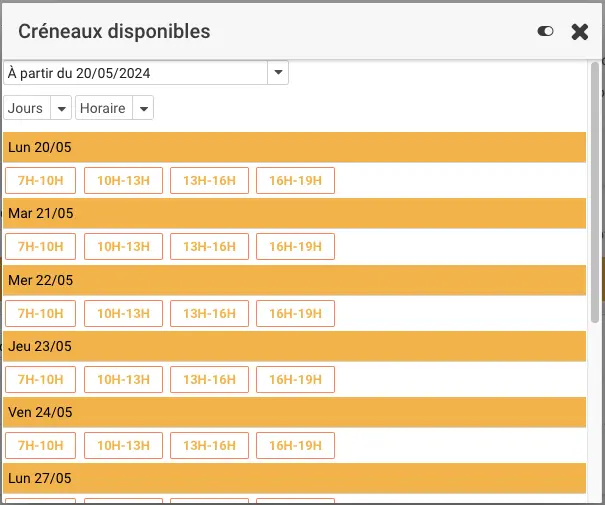This screenshot has width=605, height=505.
Task: Choose 10H-13H slot on Ven 24/05
Action: [x=123, y=445]
